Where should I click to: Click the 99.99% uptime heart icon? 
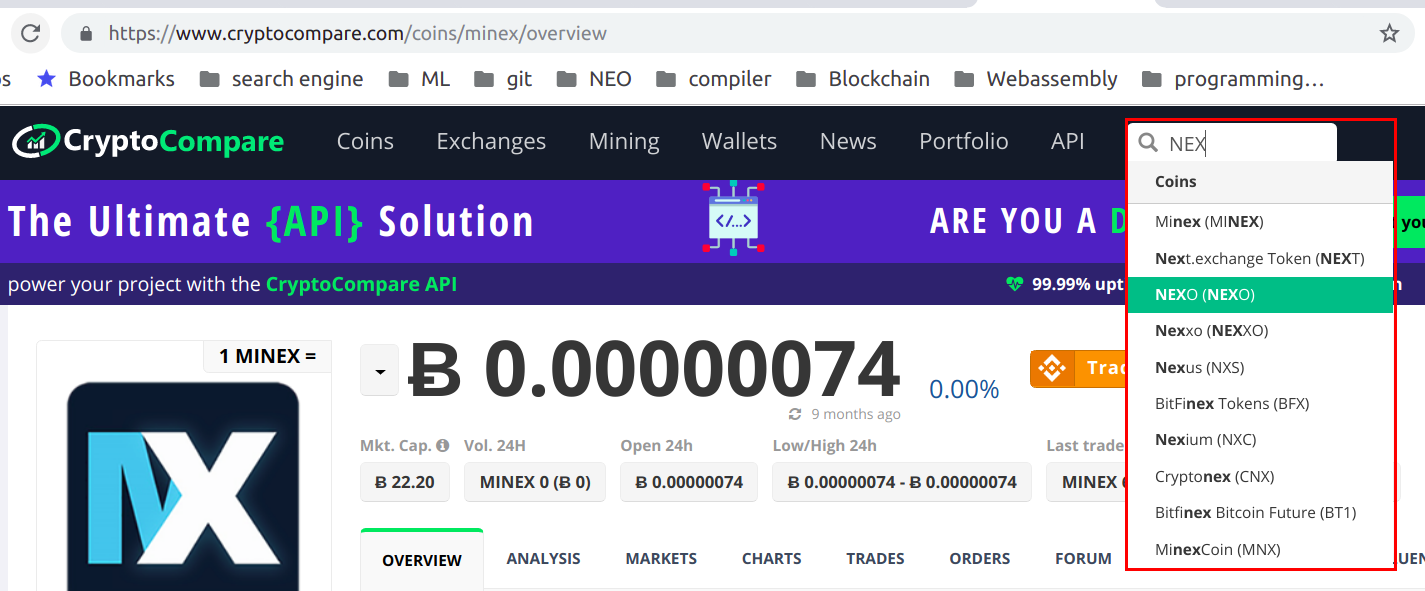click(1015, 285)
